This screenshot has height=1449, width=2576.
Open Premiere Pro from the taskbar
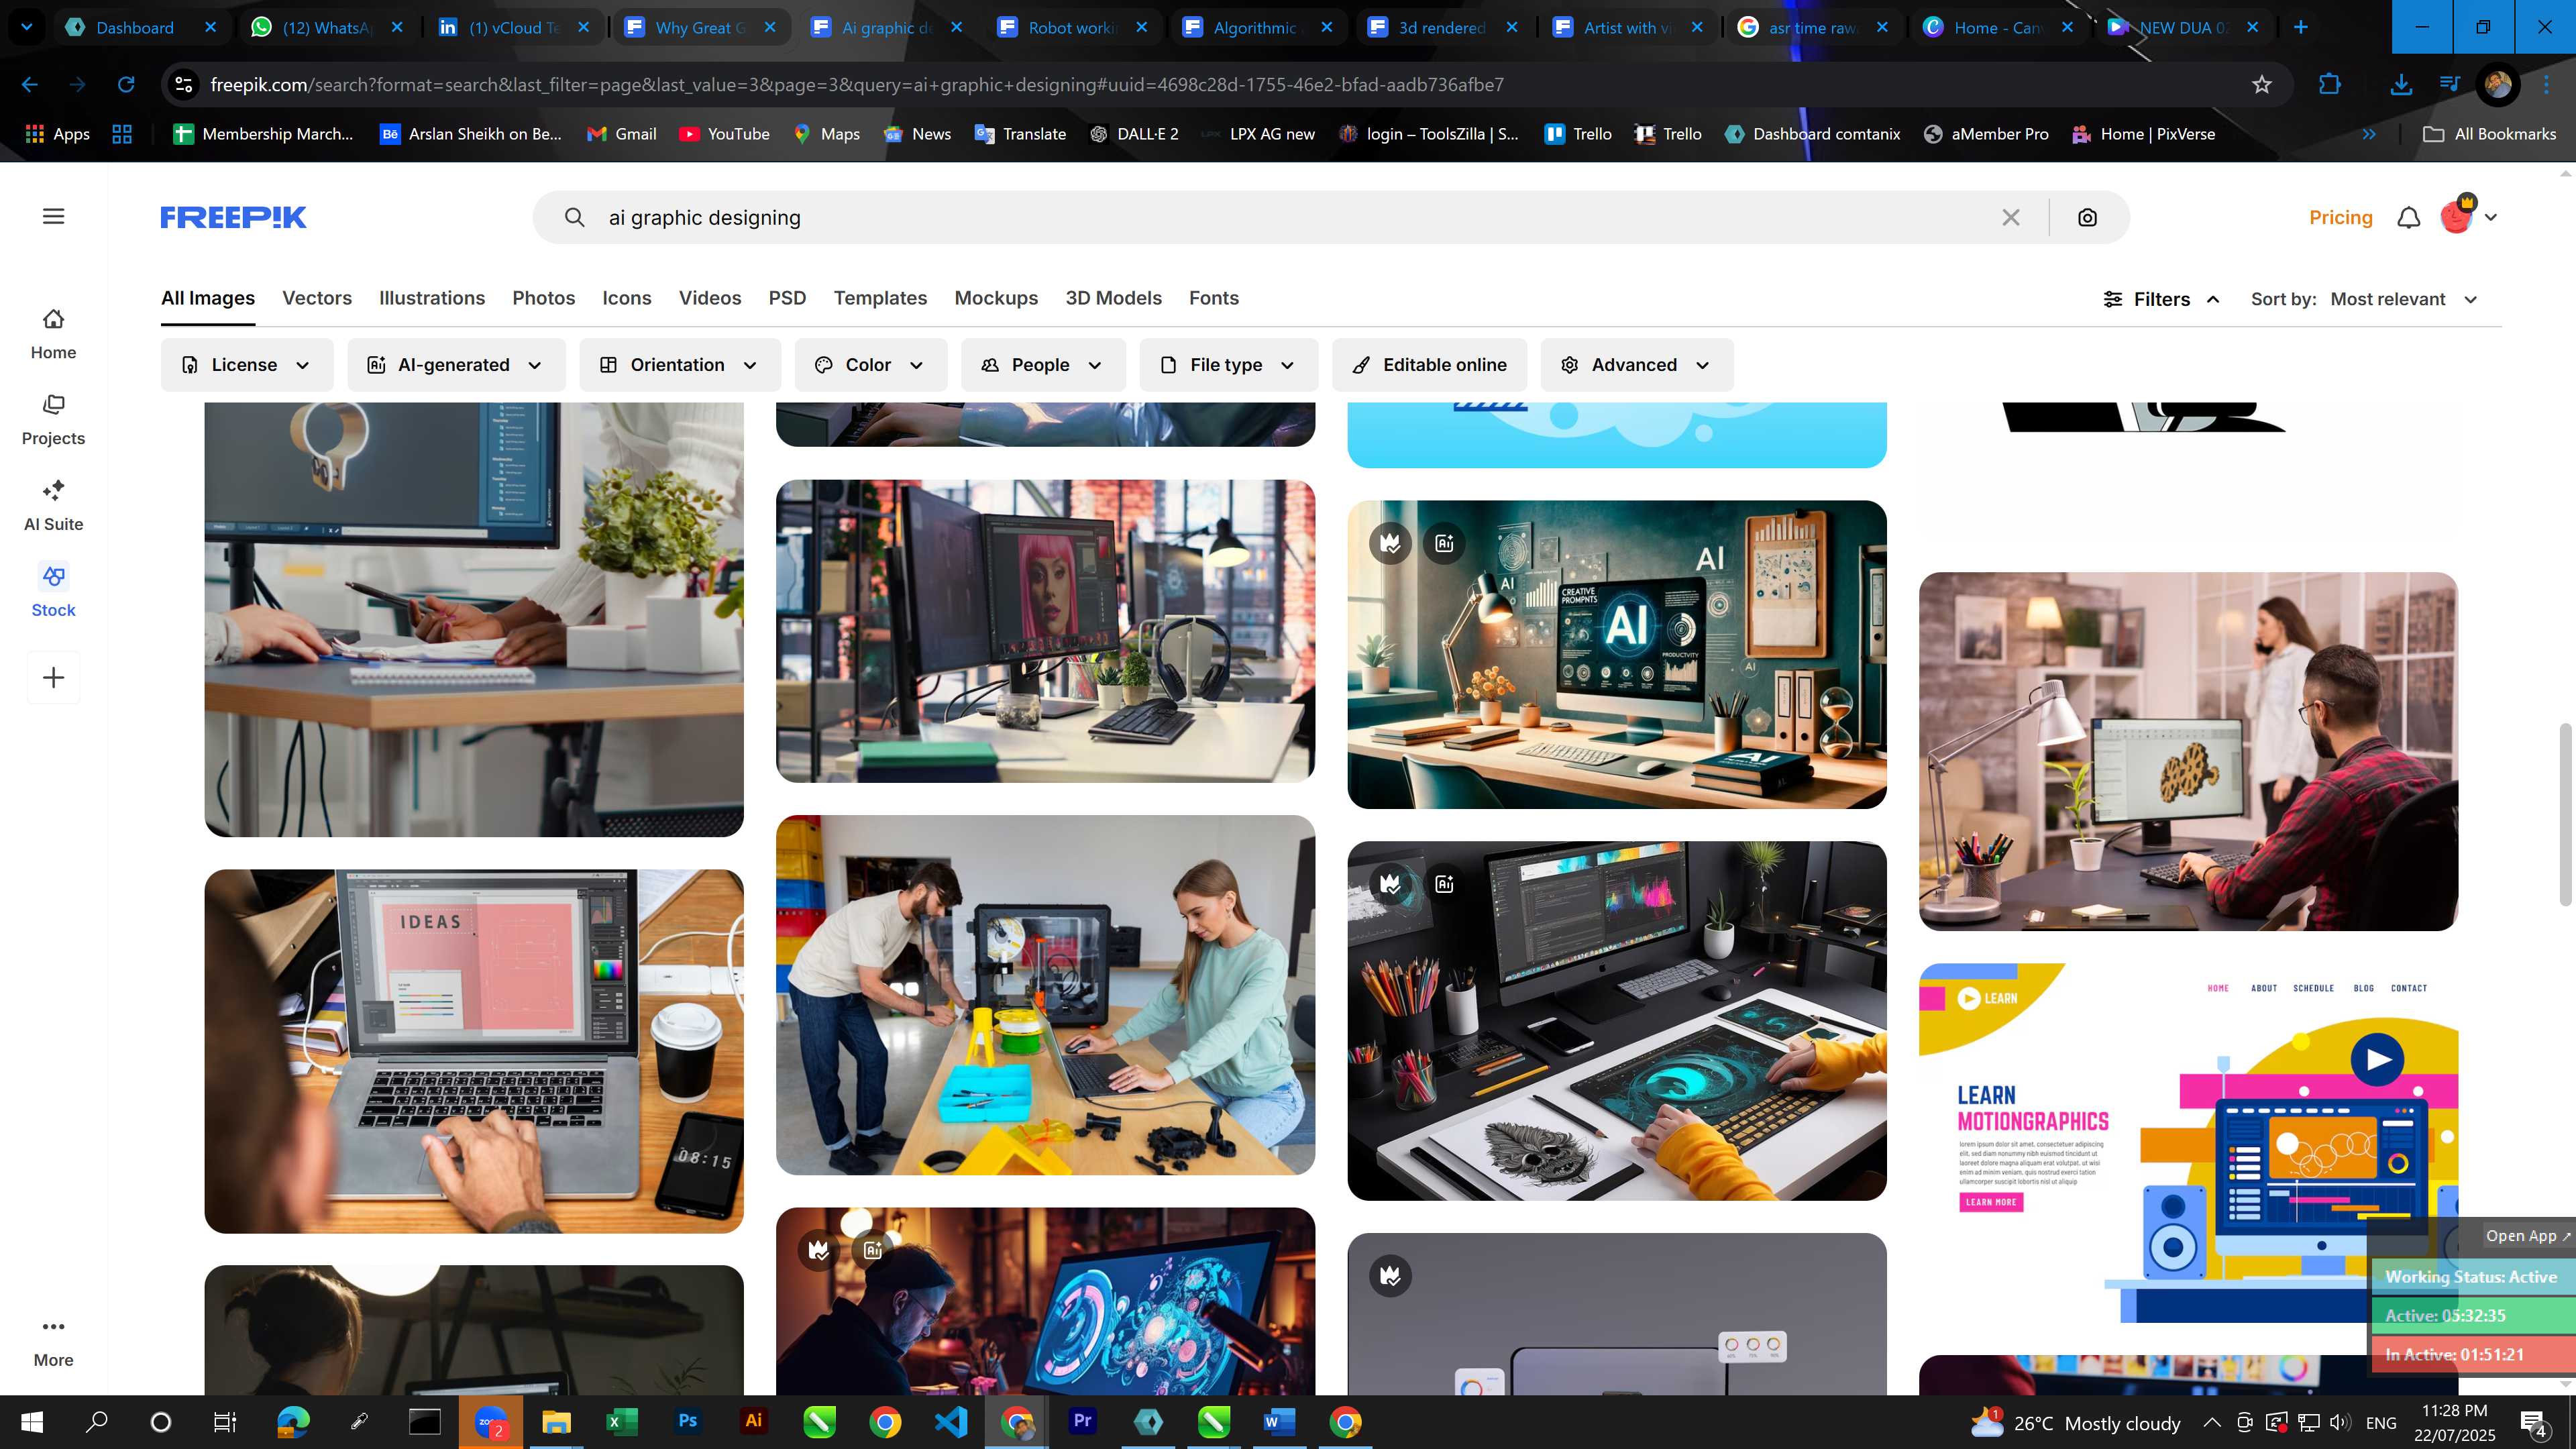click(1082, 1421)
